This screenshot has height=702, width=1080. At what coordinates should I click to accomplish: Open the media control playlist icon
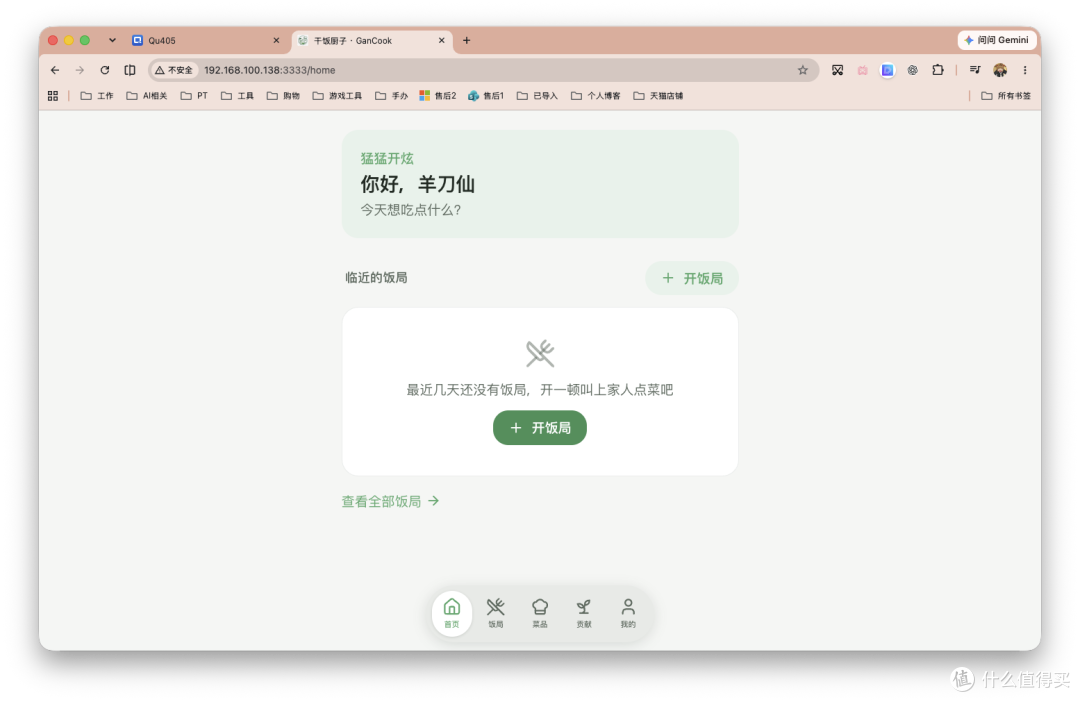click(975, 70)
